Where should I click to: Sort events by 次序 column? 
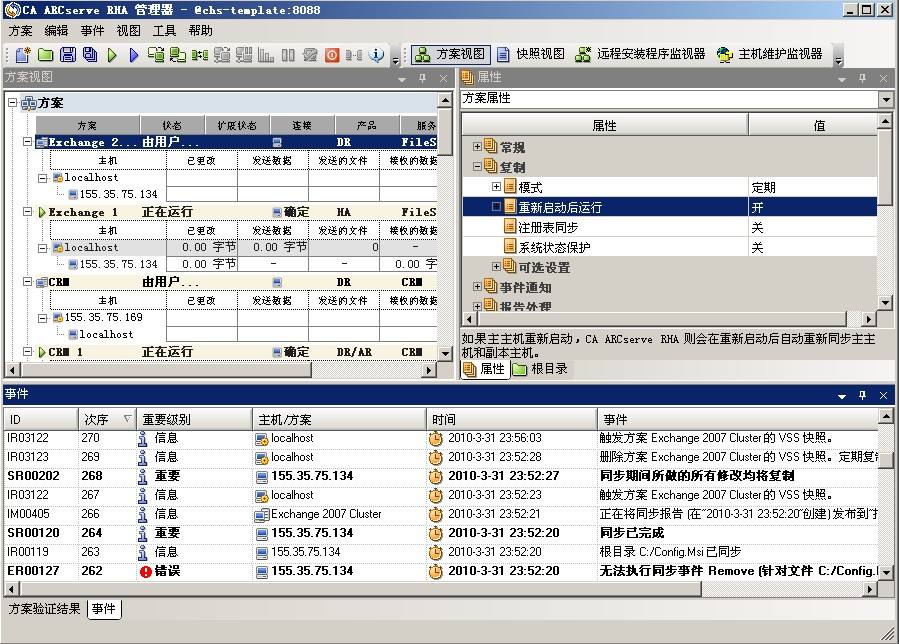pyautogui.click(x=107, y=420)
